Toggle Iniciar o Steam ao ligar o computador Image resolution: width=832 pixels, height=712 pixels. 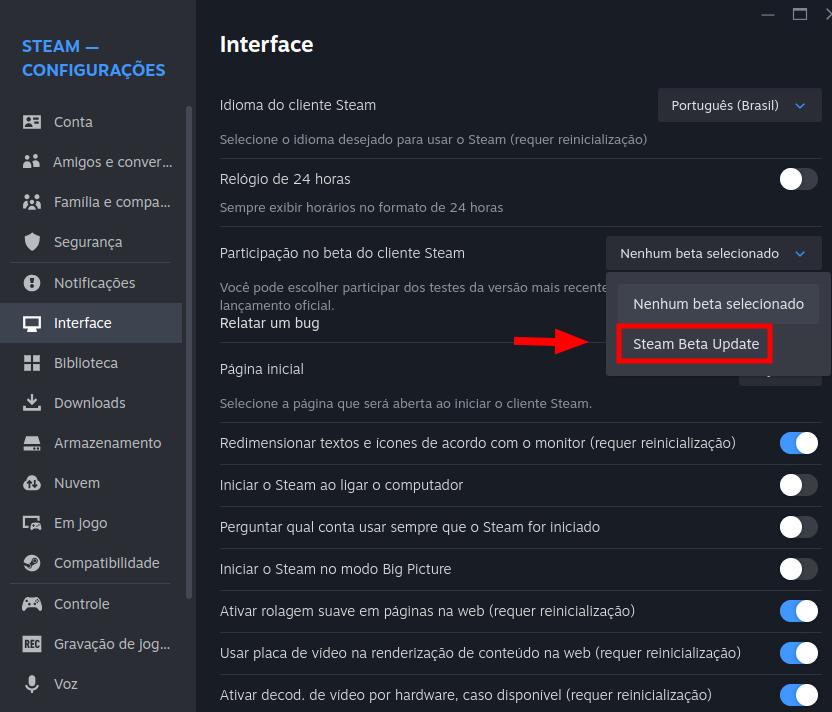(799, 485)
